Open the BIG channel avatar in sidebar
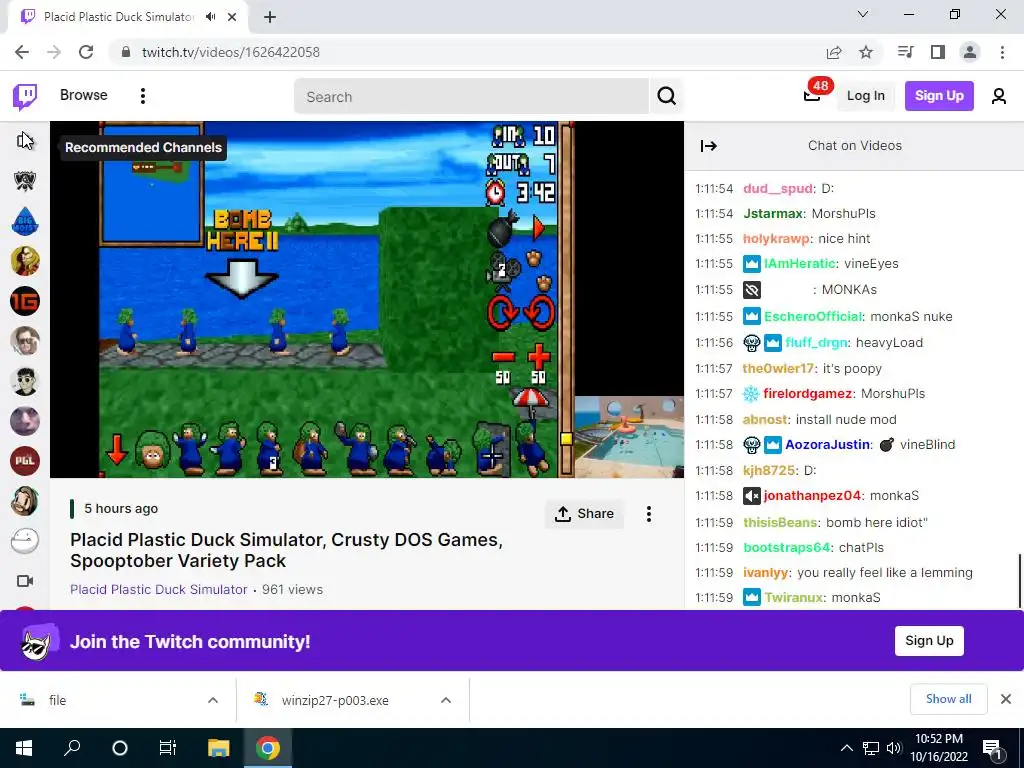Image resolution: width=1024 pixels, height=768 pixels. pyautogui.click(x=25, y=221)
